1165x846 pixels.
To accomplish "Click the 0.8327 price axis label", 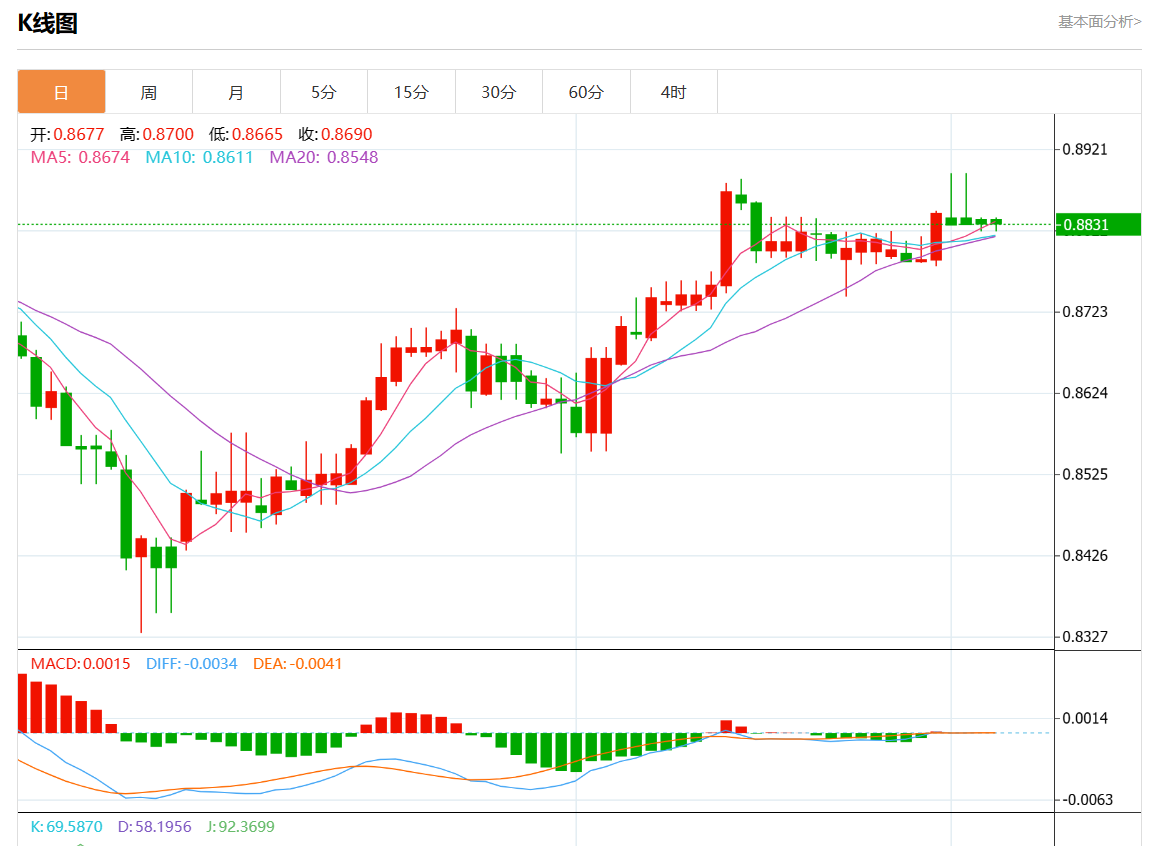I will point(1085,637).
